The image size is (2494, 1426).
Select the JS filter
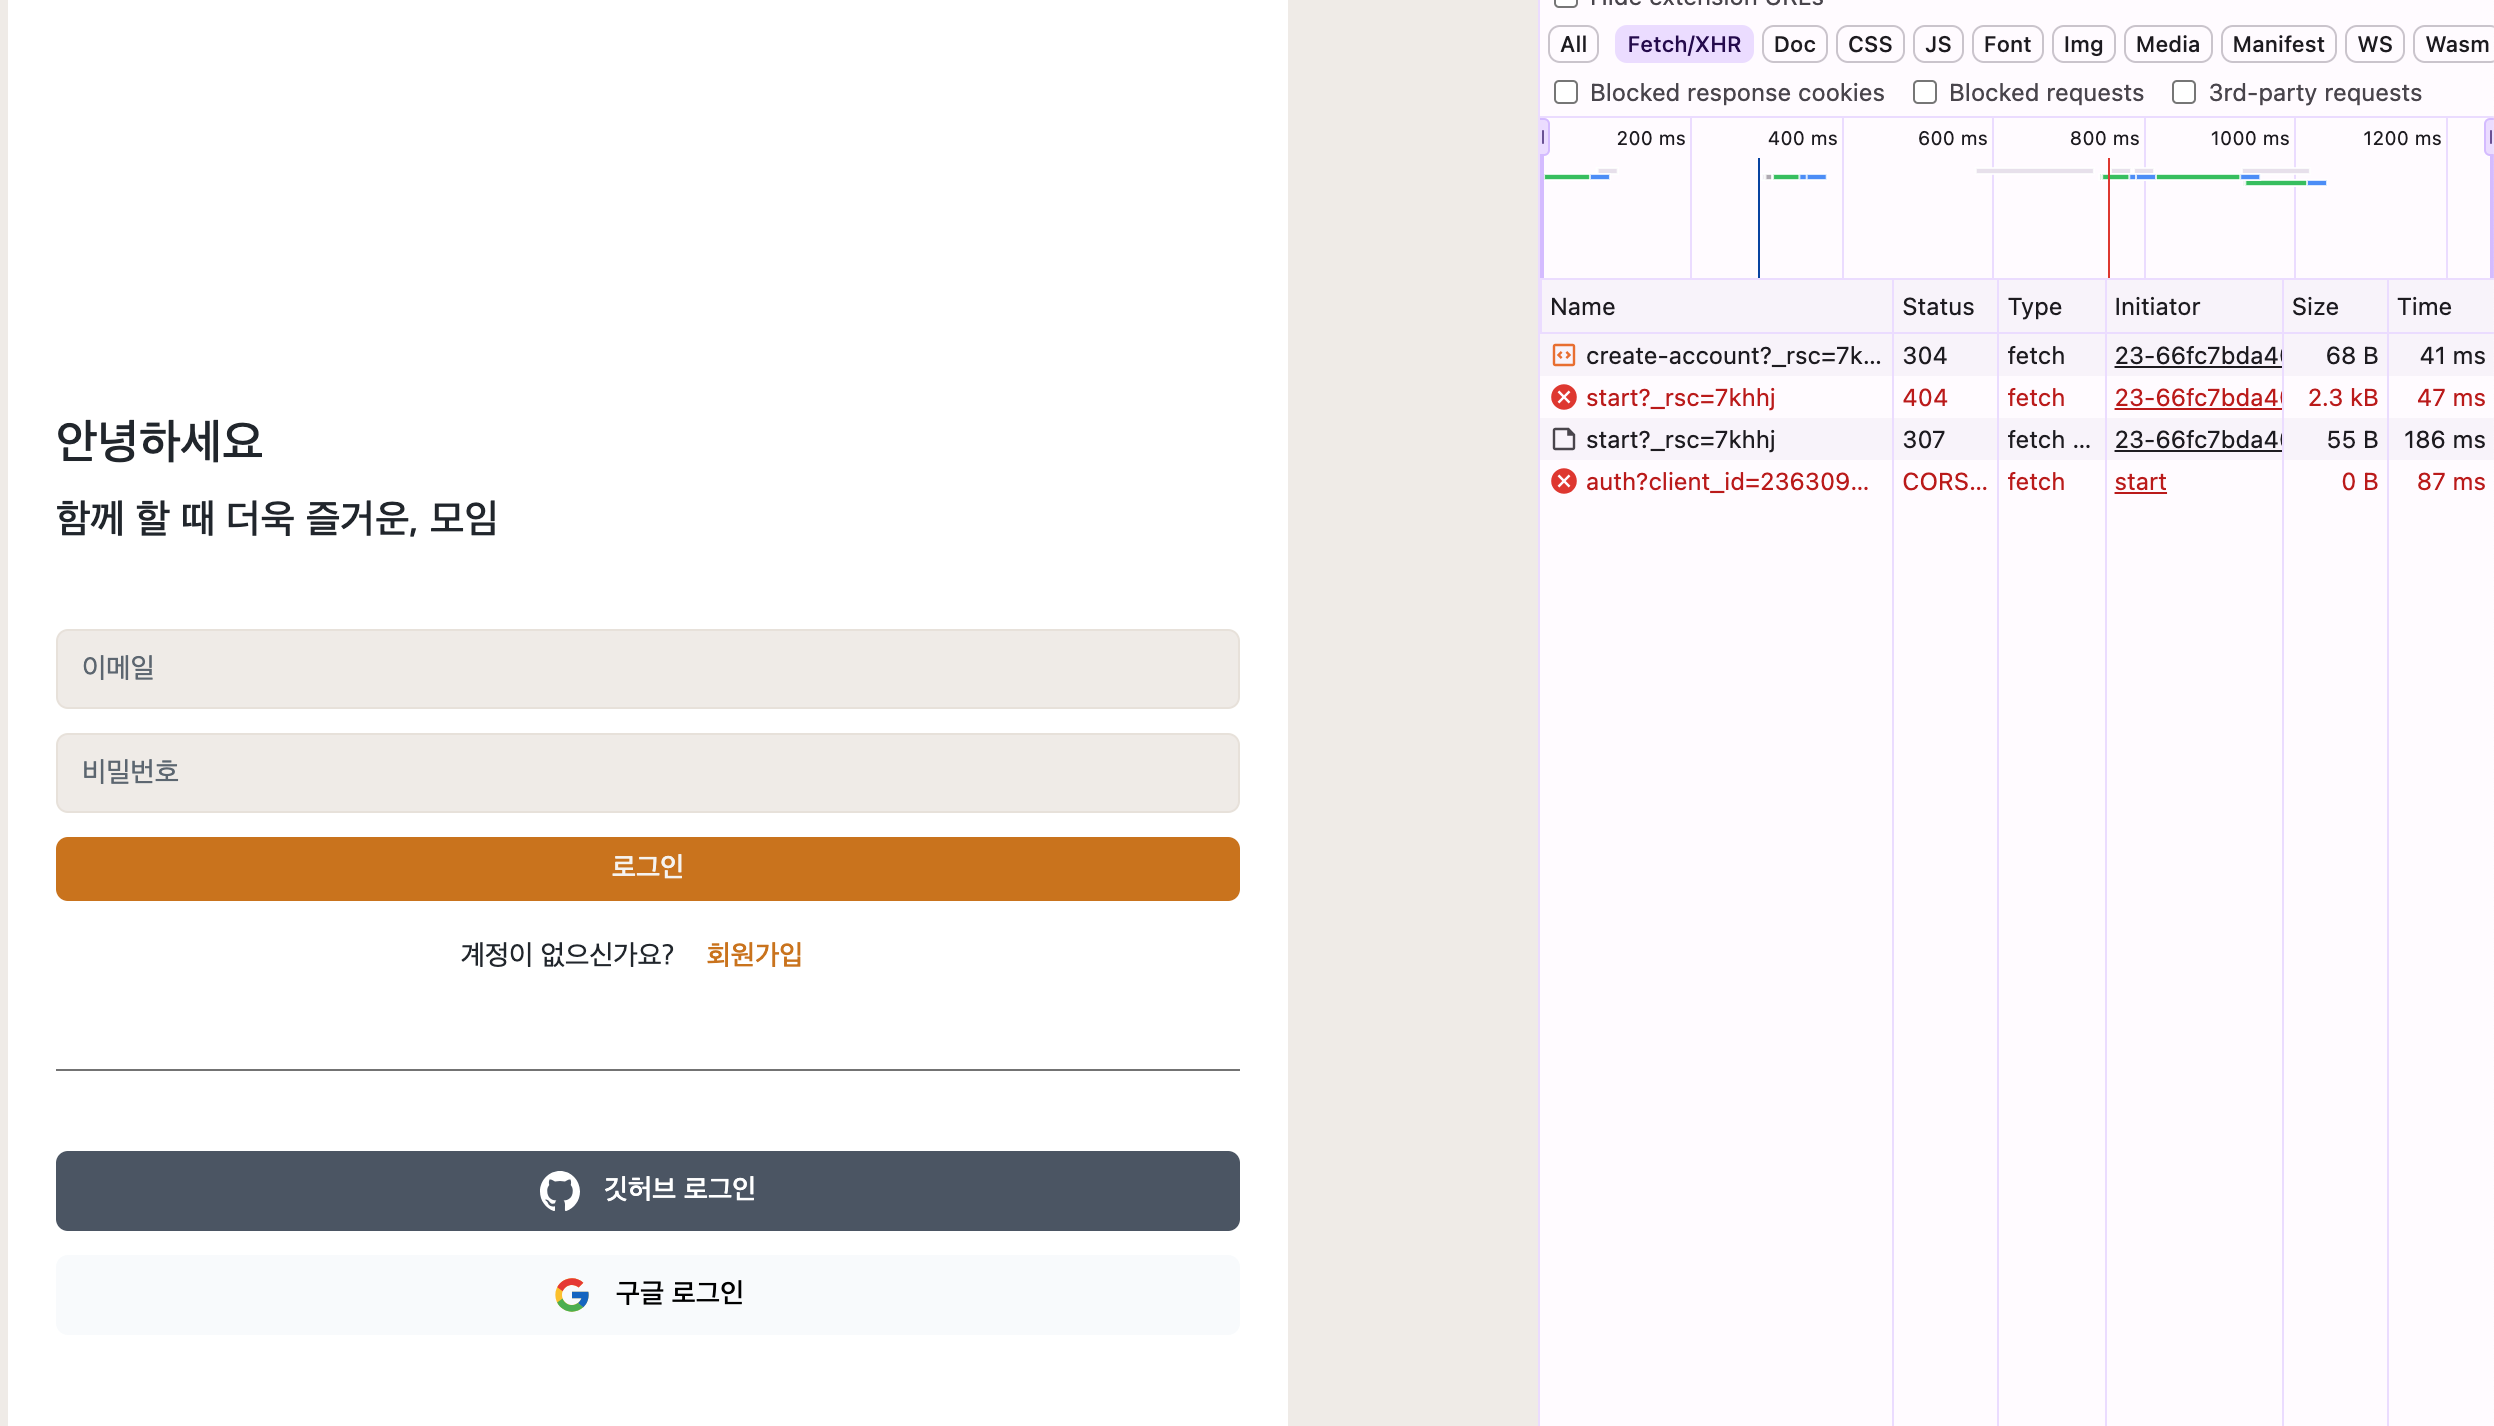pyautogui.click(x=1938, y=44)
